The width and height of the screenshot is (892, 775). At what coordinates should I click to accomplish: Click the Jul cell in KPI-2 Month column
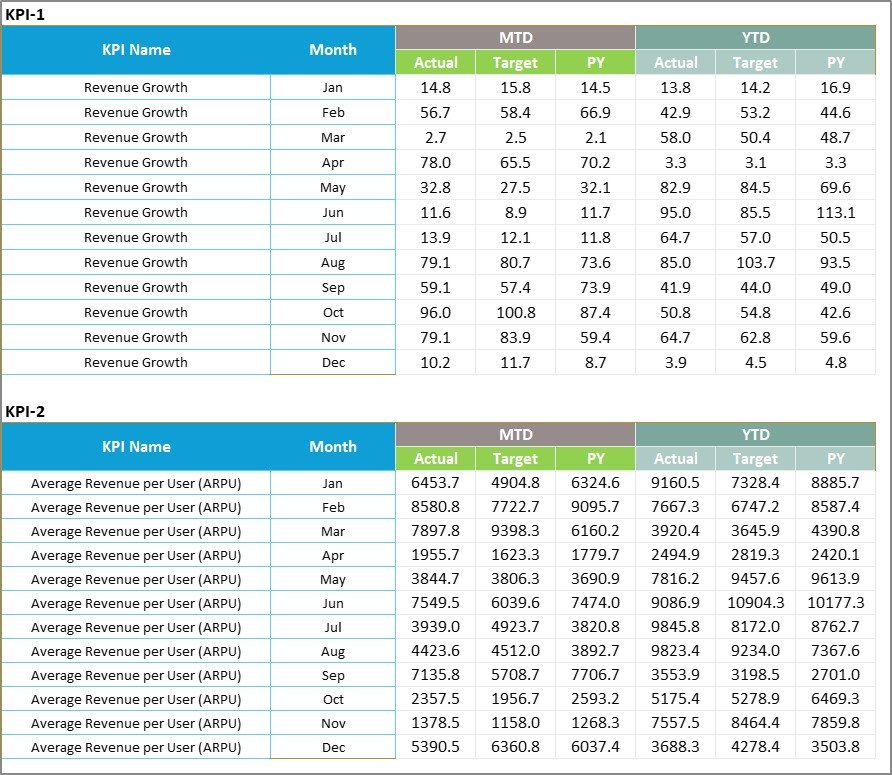(333, 627)
